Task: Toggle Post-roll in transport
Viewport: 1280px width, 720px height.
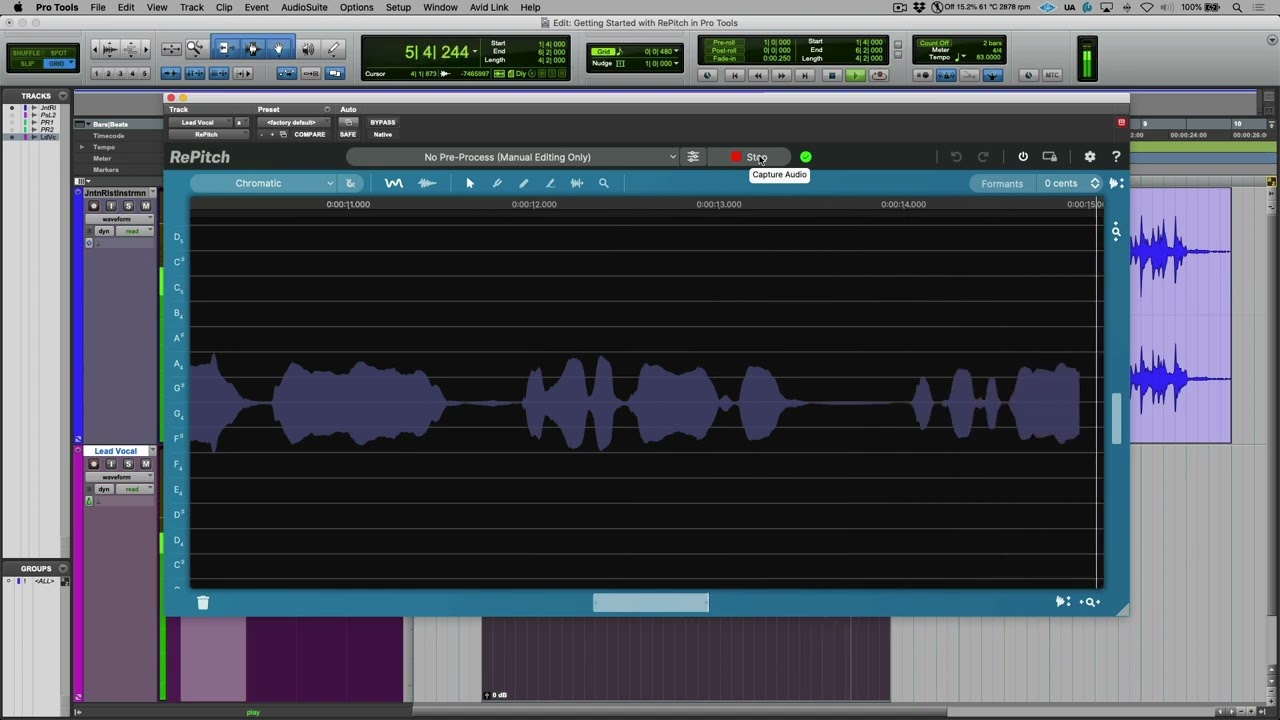Action: point(724,50)
